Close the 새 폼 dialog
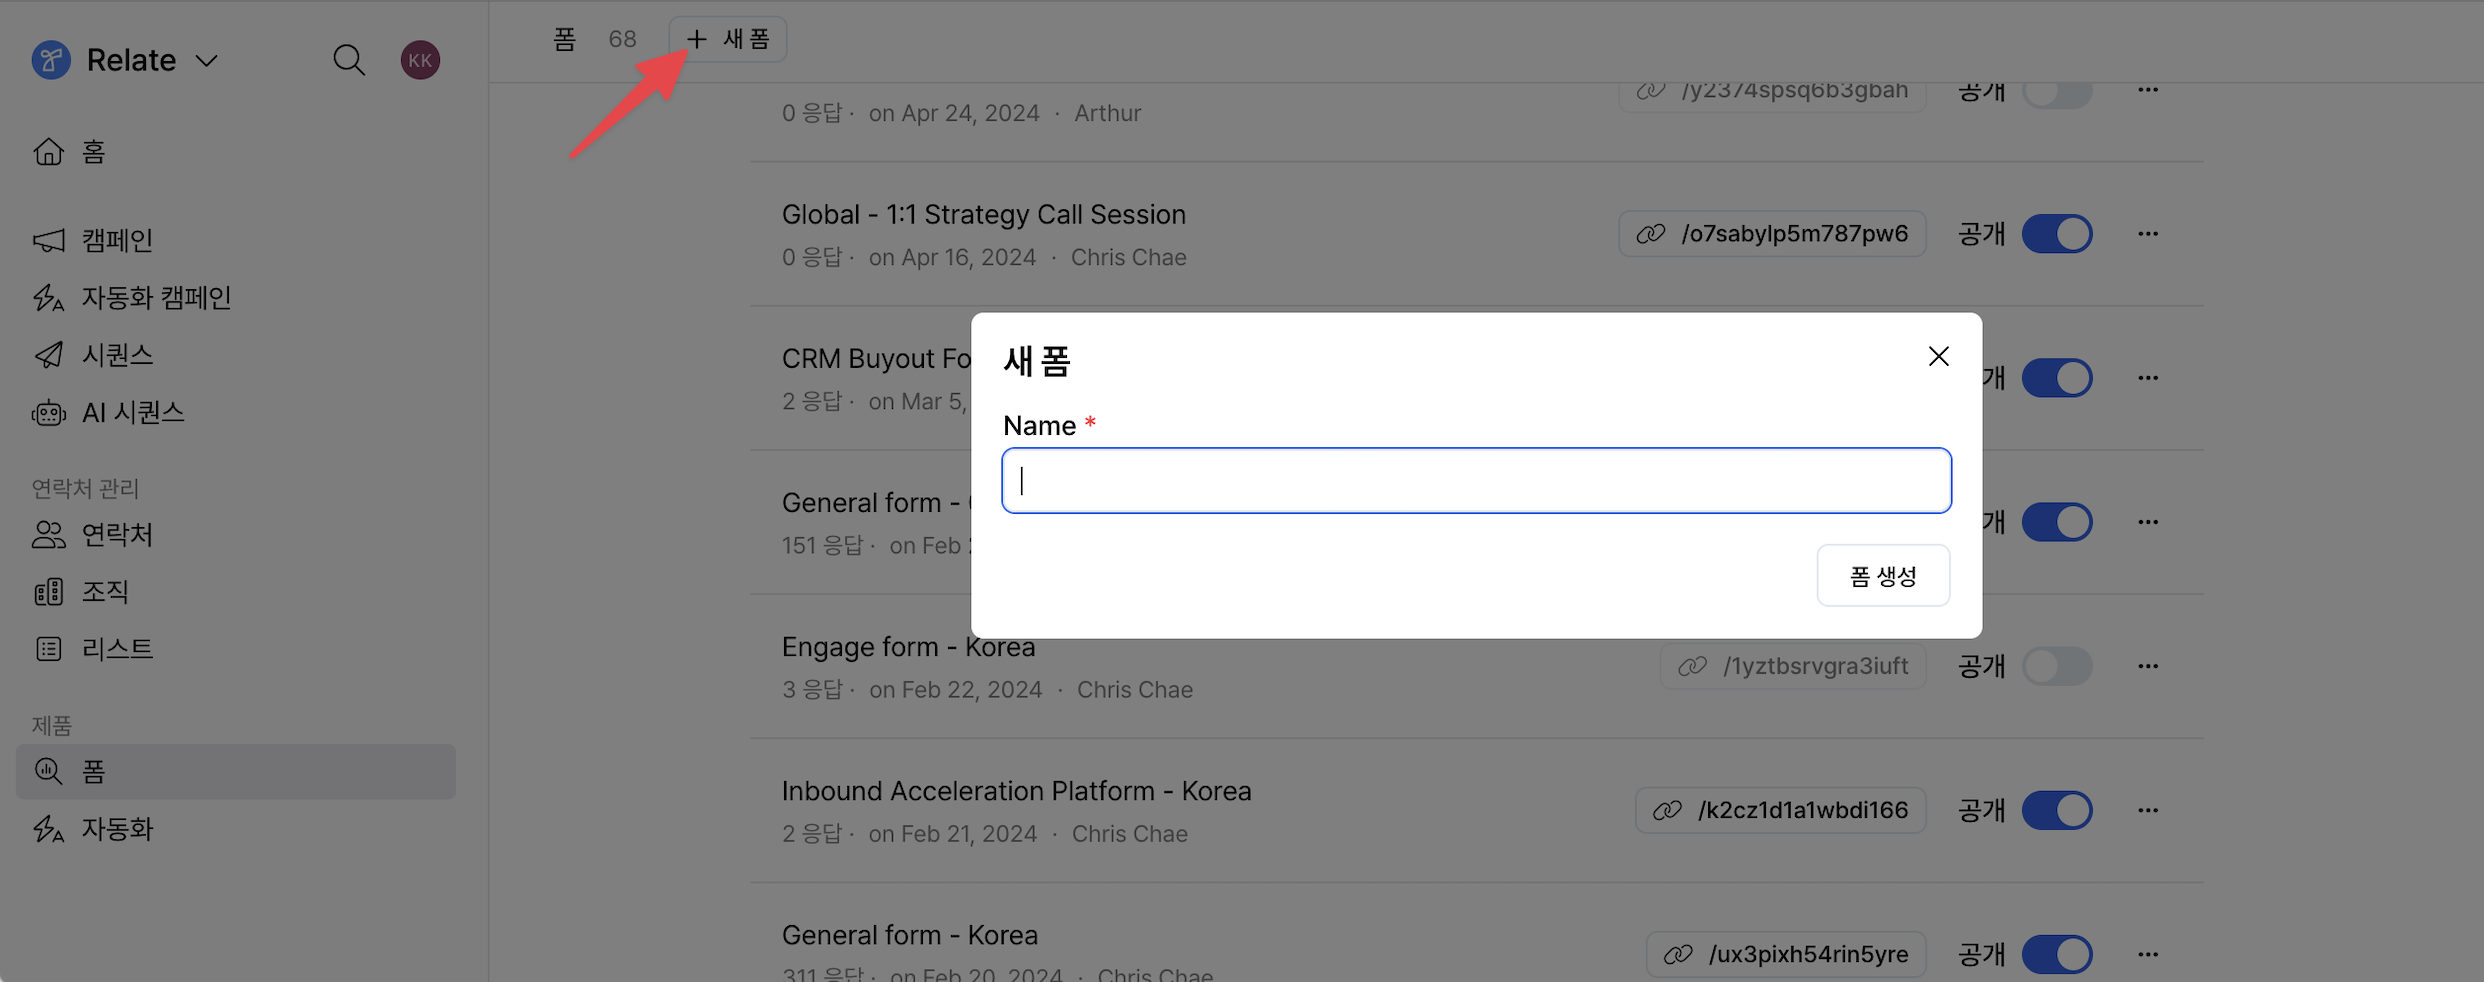The width and height of the screenshot is (2484, 982). tap(1938, 356)
